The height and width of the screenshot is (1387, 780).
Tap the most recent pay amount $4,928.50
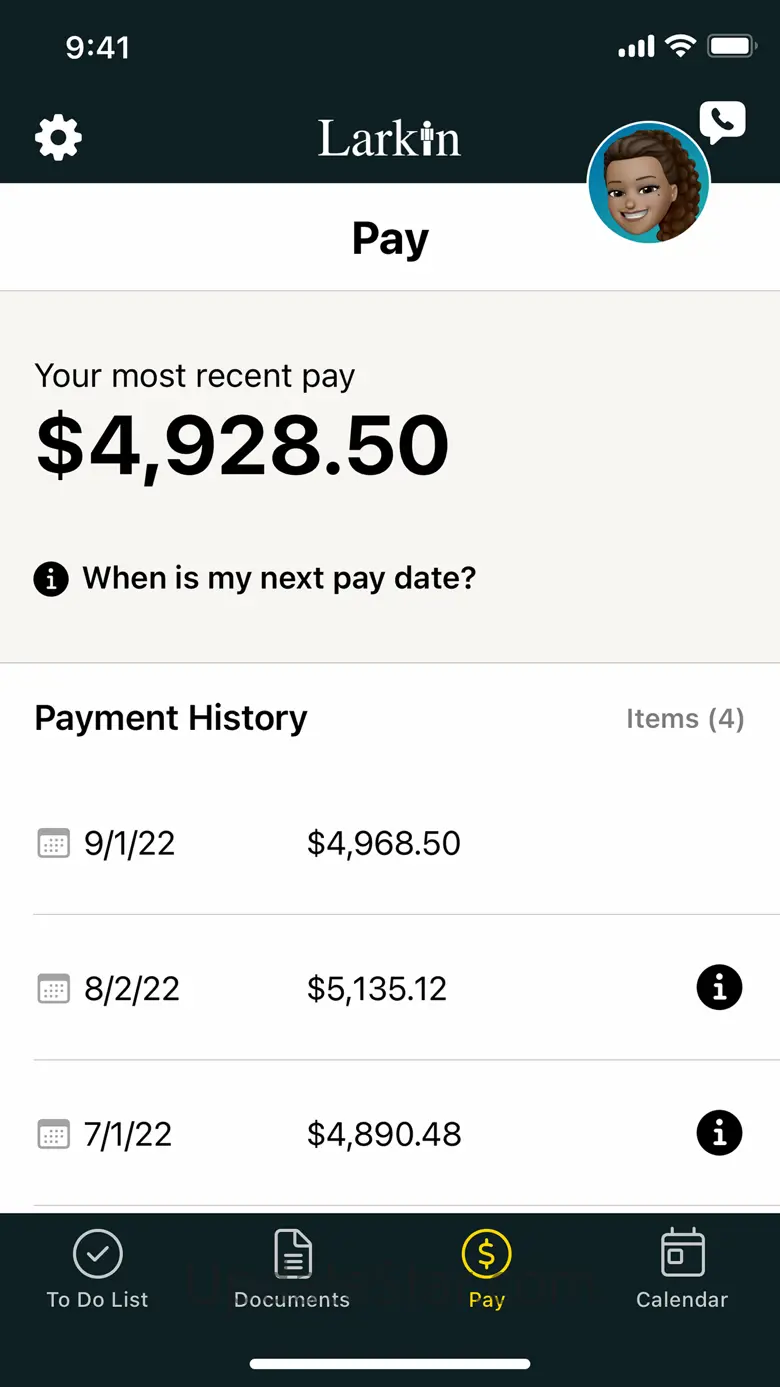(243, 446)
